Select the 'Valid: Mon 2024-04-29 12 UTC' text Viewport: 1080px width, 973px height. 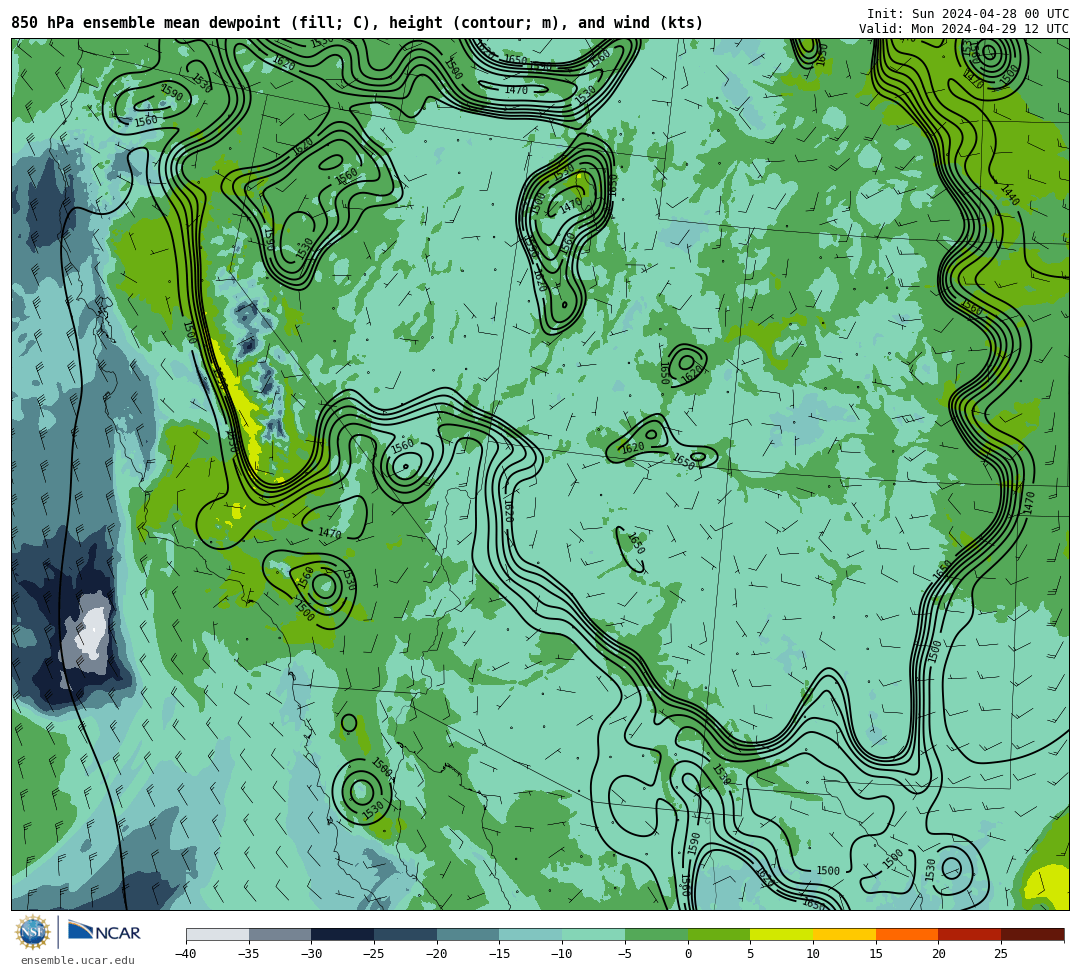(964, 29)
